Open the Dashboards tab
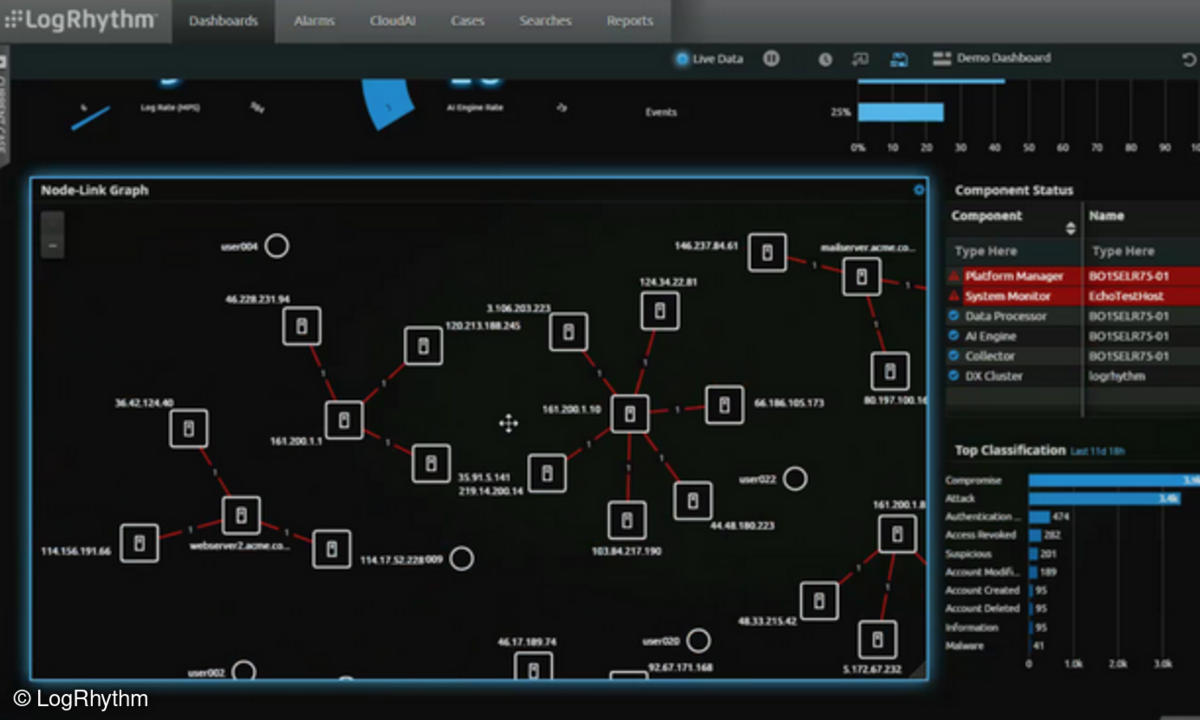1200x720 pixels. point(222,21)
